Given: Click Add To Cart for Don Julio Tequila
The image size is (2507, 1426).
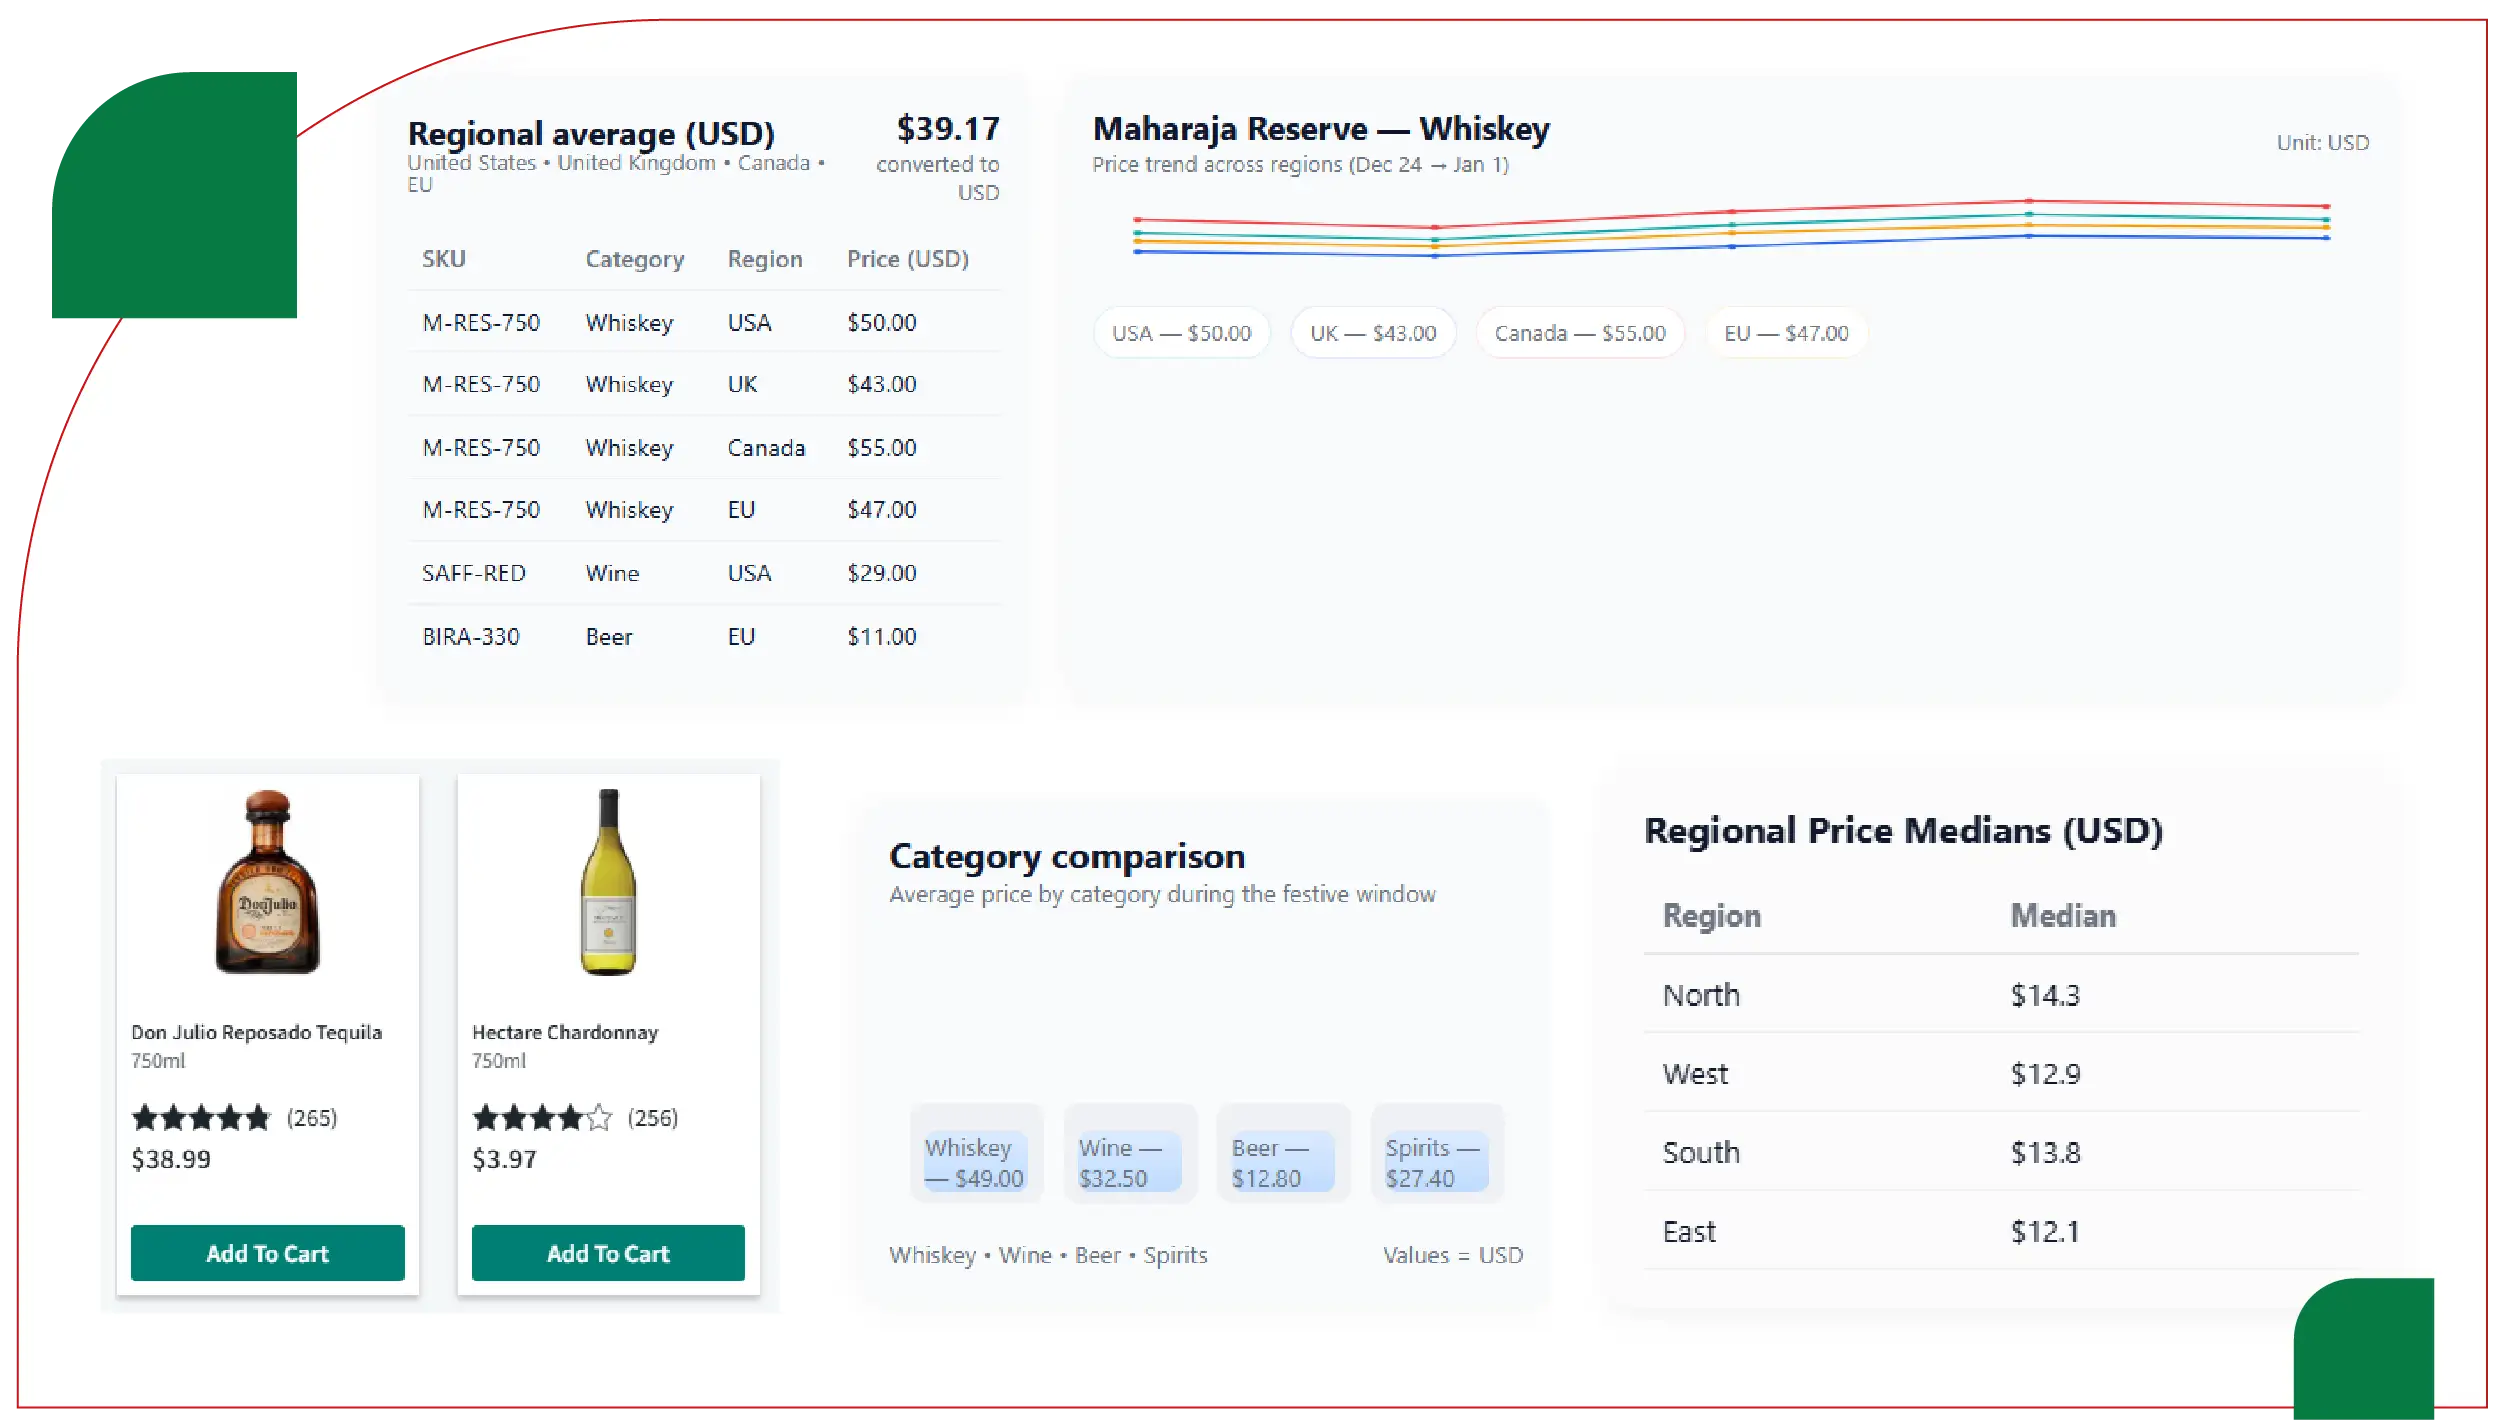Looking at the screenshot, I should 267,1252.
